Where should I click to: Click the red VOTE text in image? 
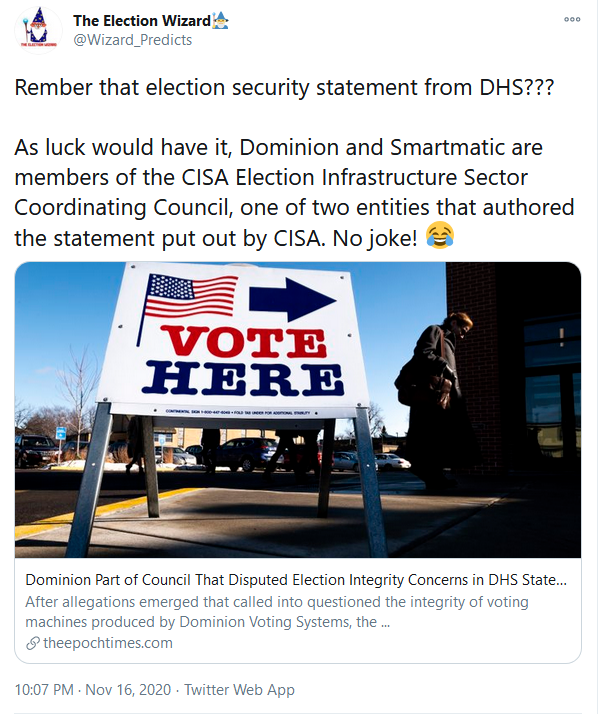pos(246,342)
